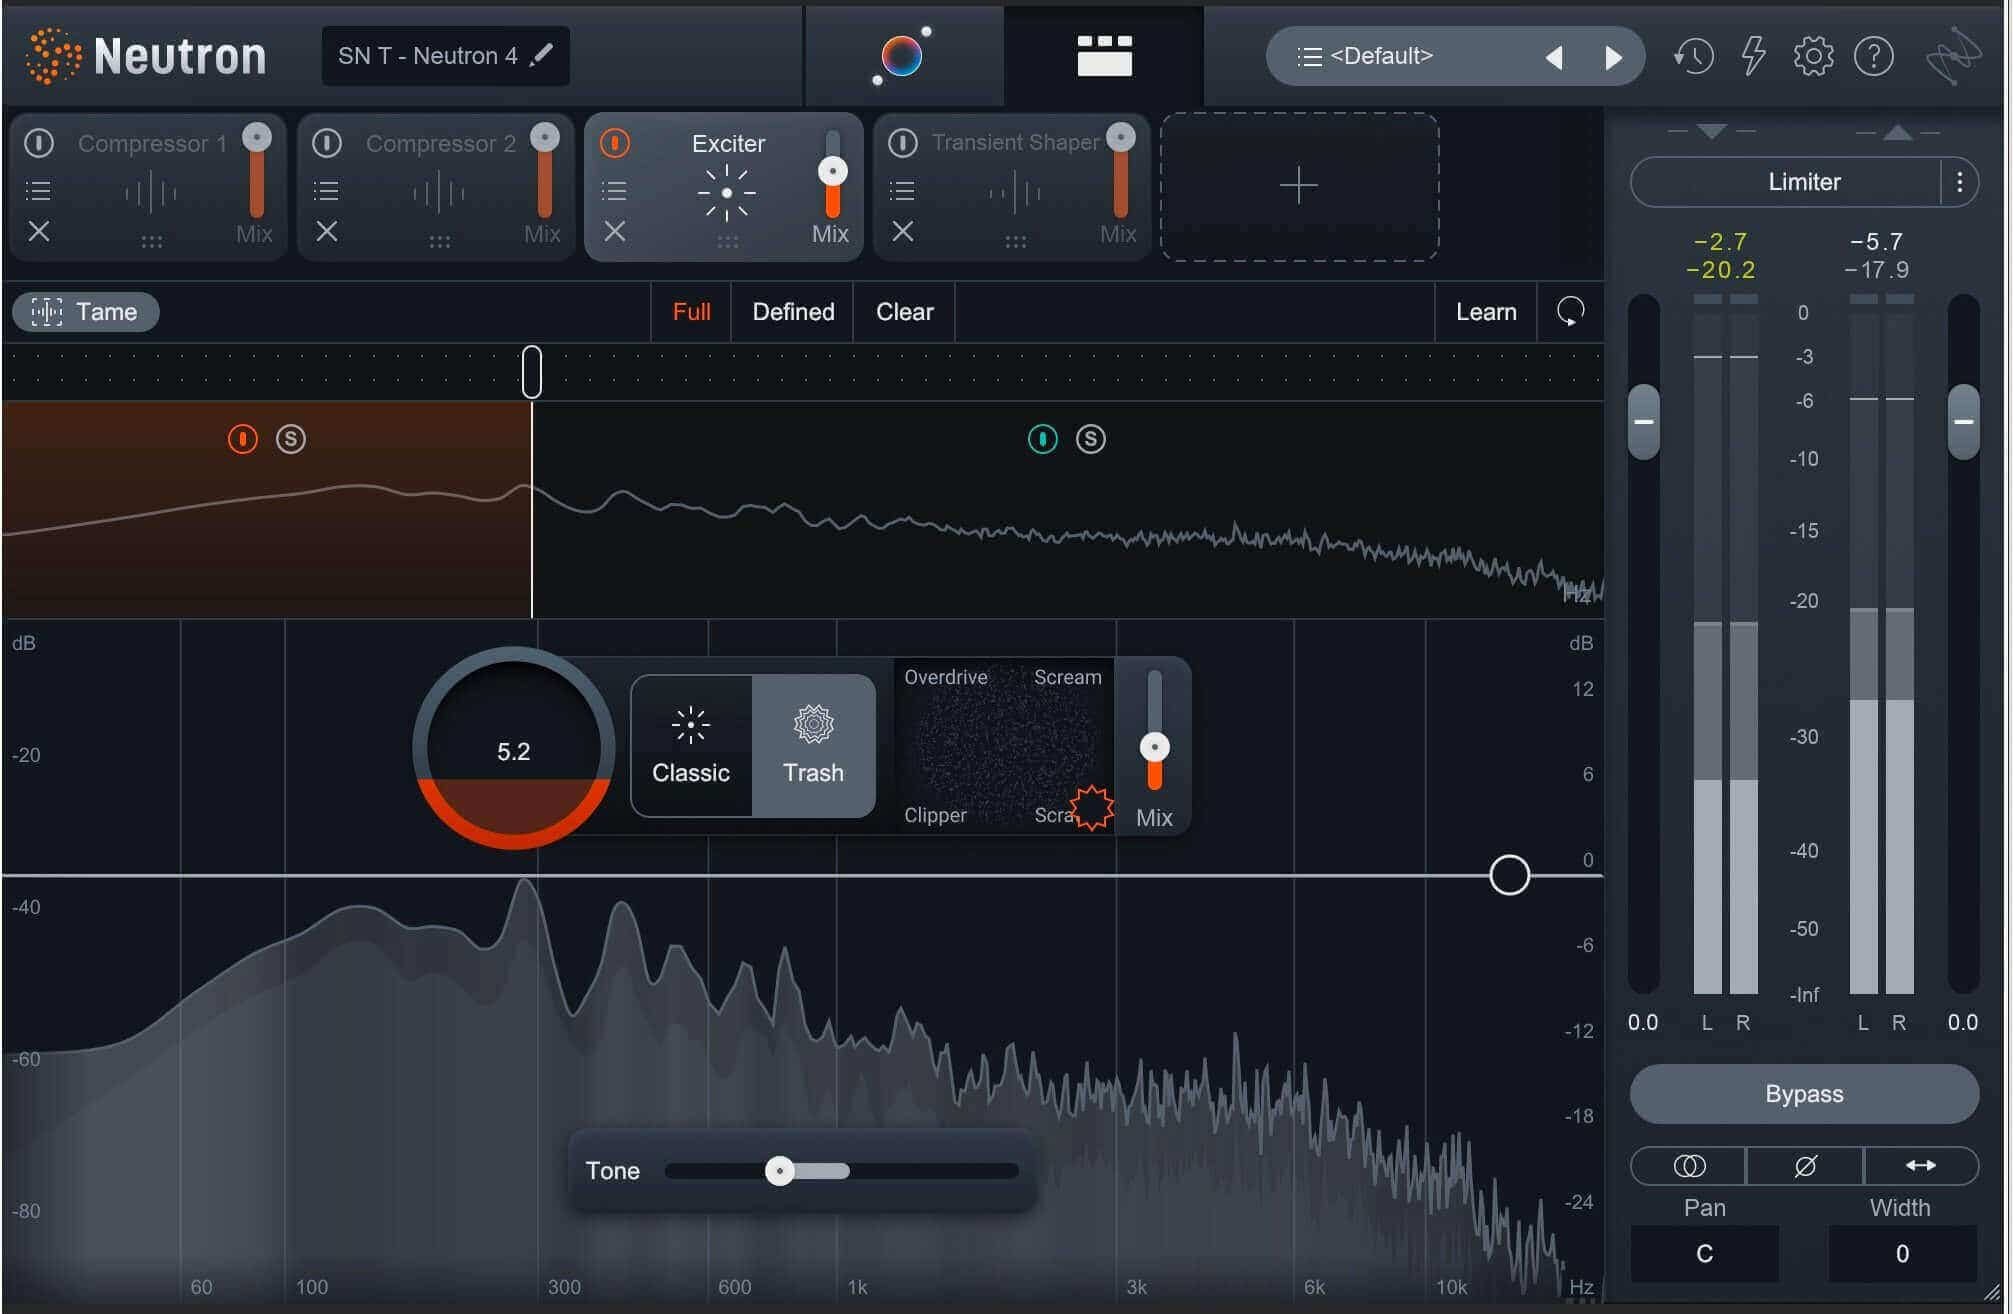Open the Mix Assistant orb icon

click(x=902, y=55)
